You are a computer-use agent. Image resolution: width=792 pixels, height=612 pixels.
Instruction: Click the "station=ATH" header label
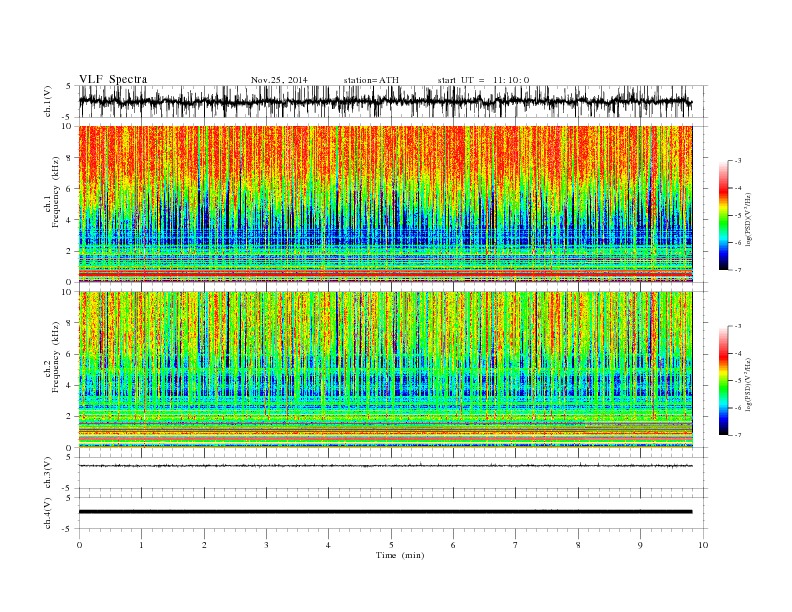click(x=371, y=80)
